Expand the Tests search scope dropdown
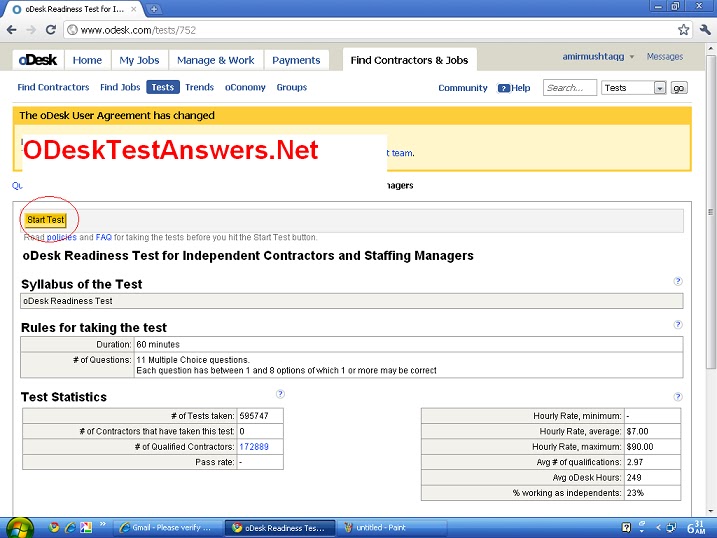Image resolution: width=717 pixels, height=538 pixels. coord(659,88)
